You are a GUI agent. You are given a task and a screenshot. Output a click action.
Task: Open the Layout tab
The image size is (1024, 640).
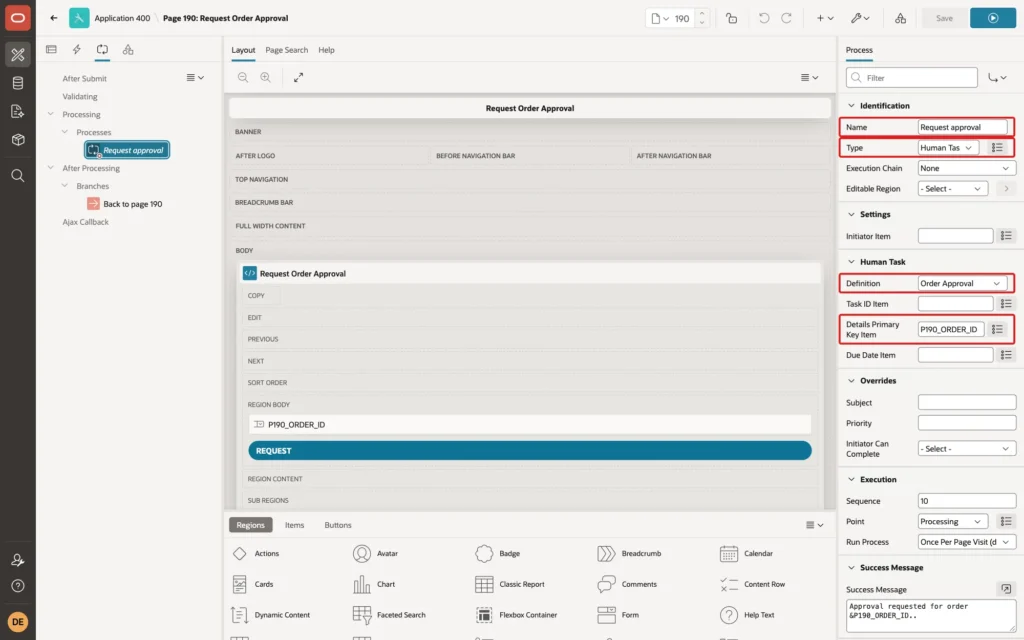pyautogui.click(x=243, y=50)
